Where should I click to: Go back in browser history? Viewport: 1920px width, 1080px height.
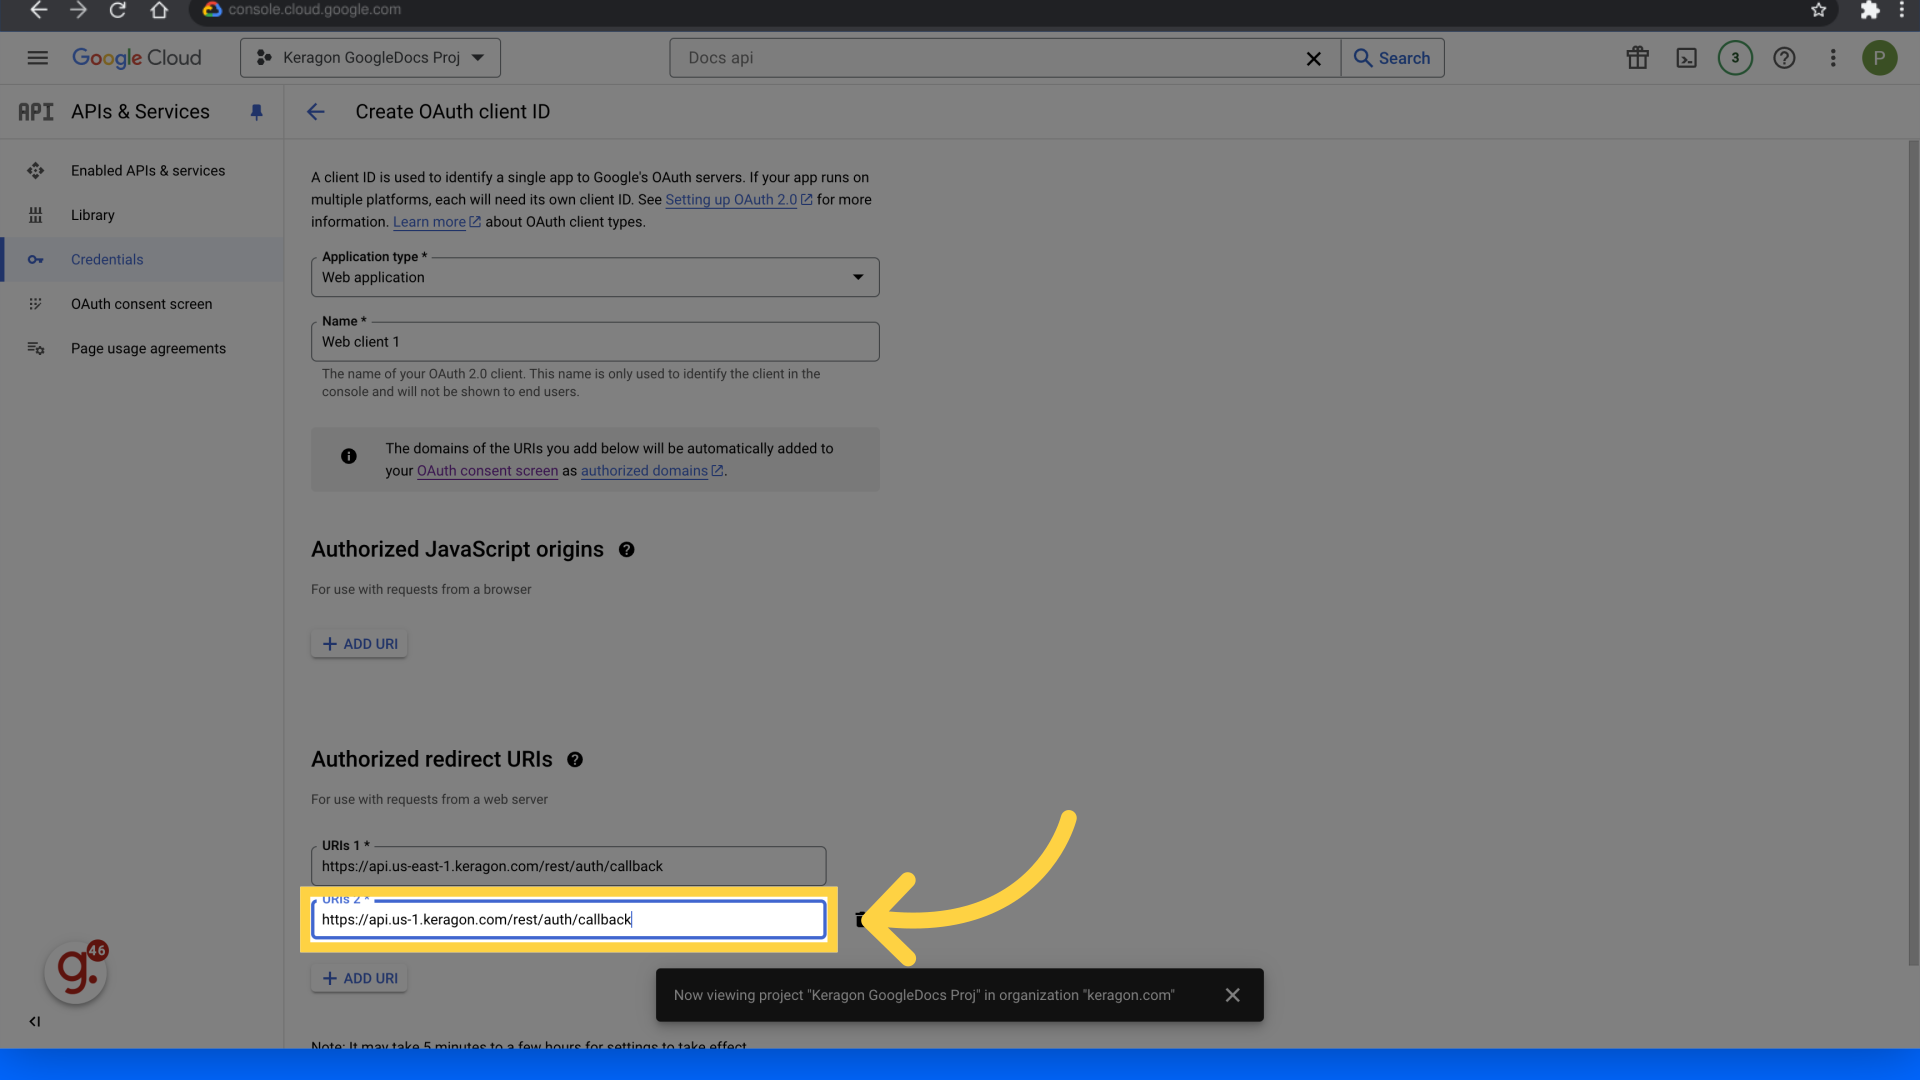tap(38, 10)
